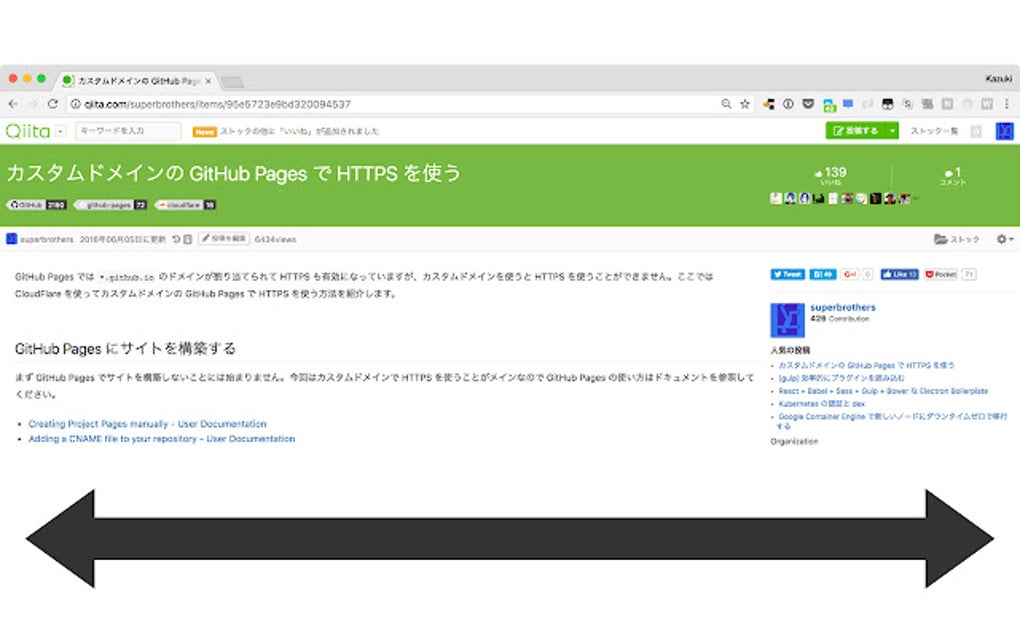The image size is (1020, 638).
Task: Select the browser tab titled カスタムドメインの GitHub Pages
Action: click(137, 81)
